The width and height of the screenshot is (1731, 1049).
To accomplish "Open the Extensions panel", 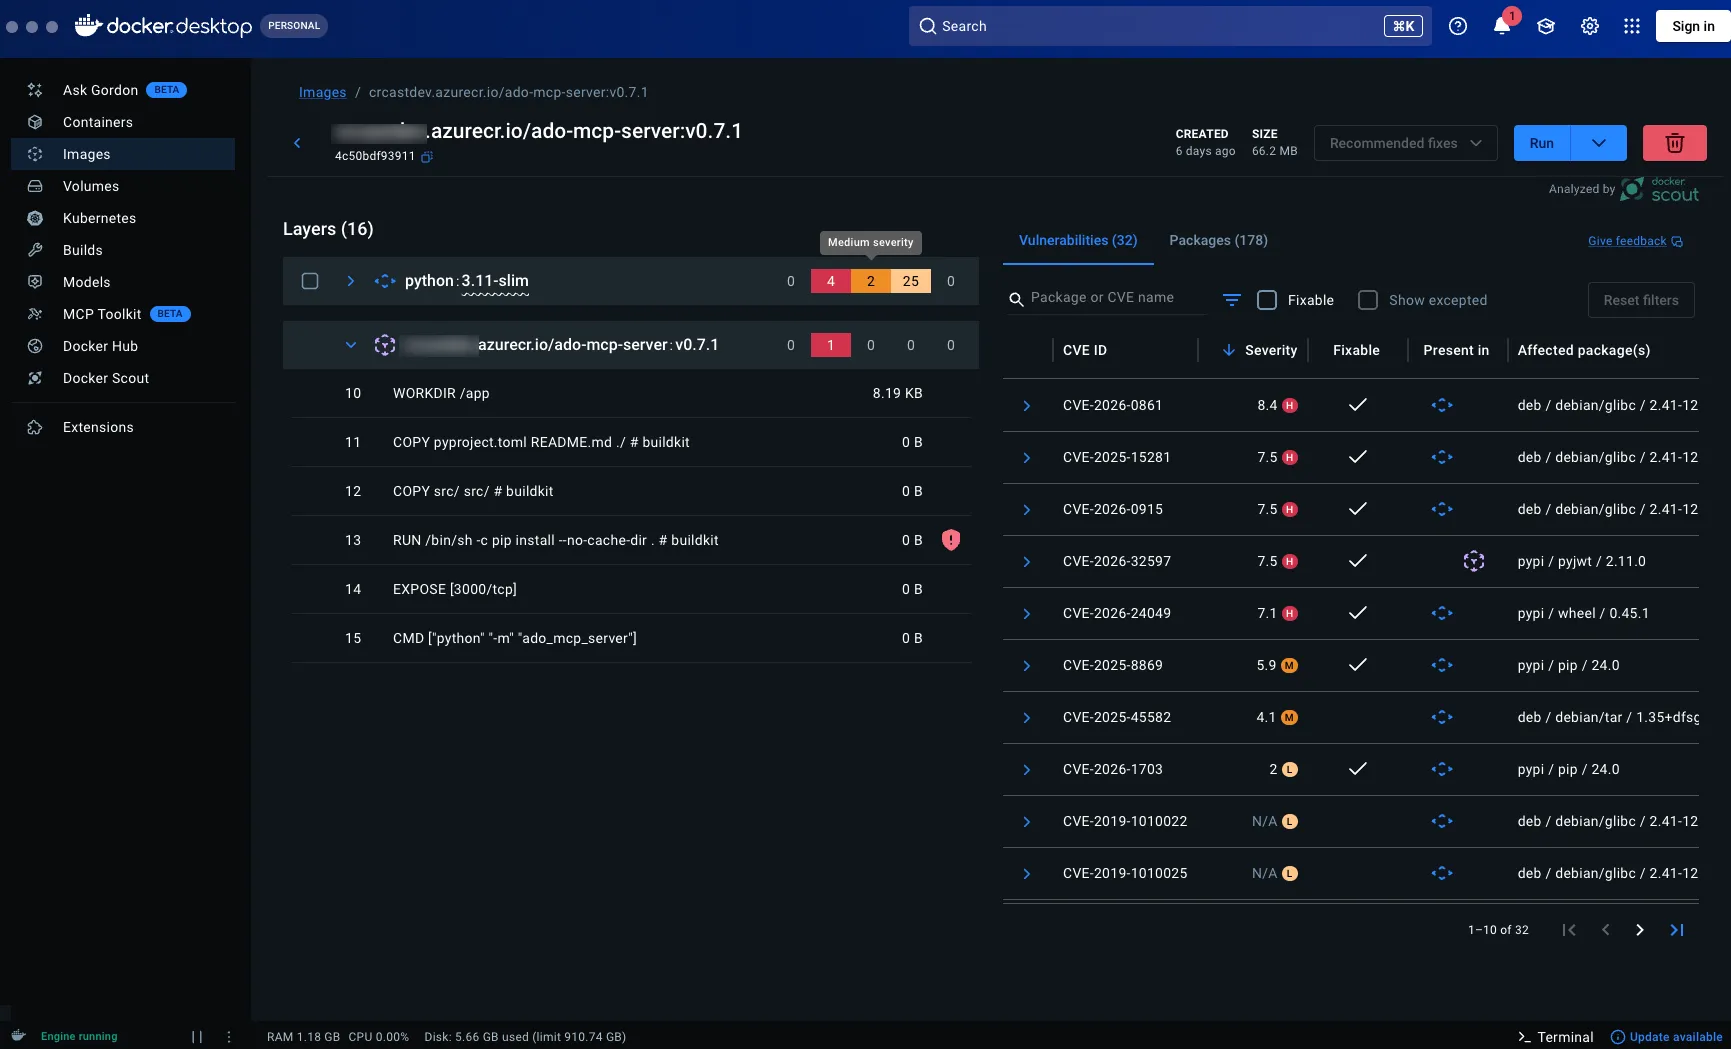I will [97, 427].
